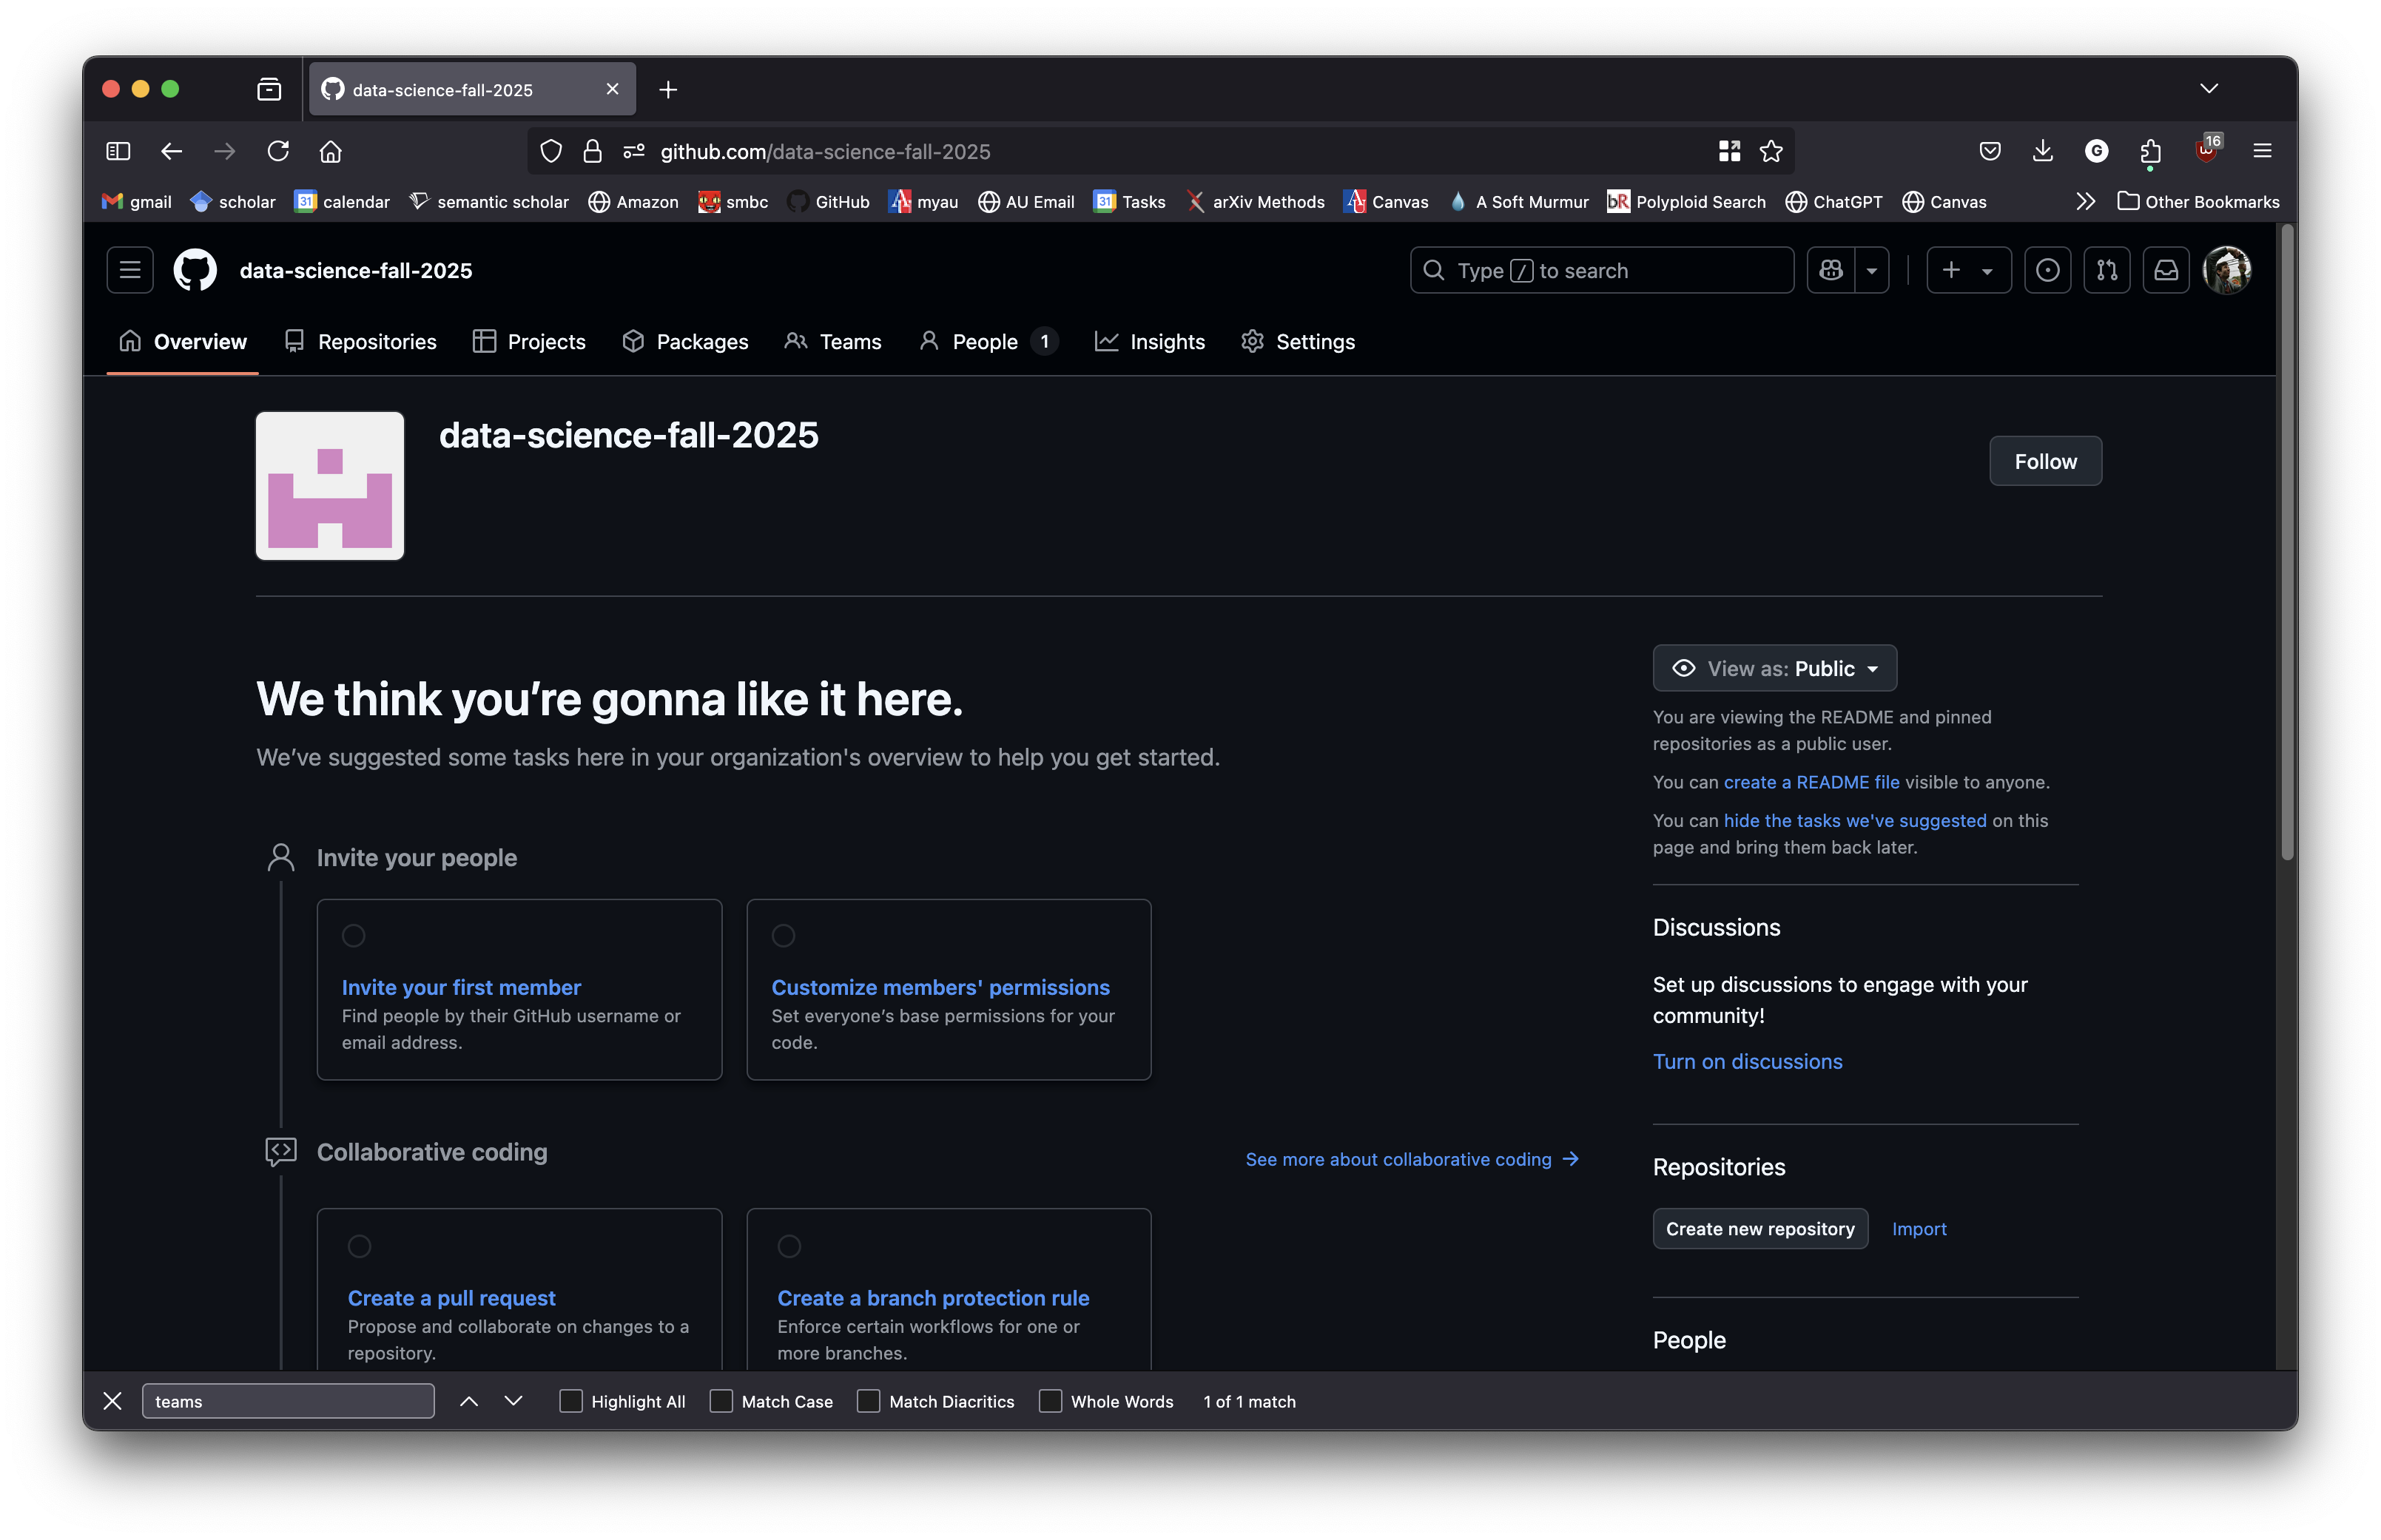Open the browser downloads icon
Screen dimensions: 2381x1540
[2043, 151]
